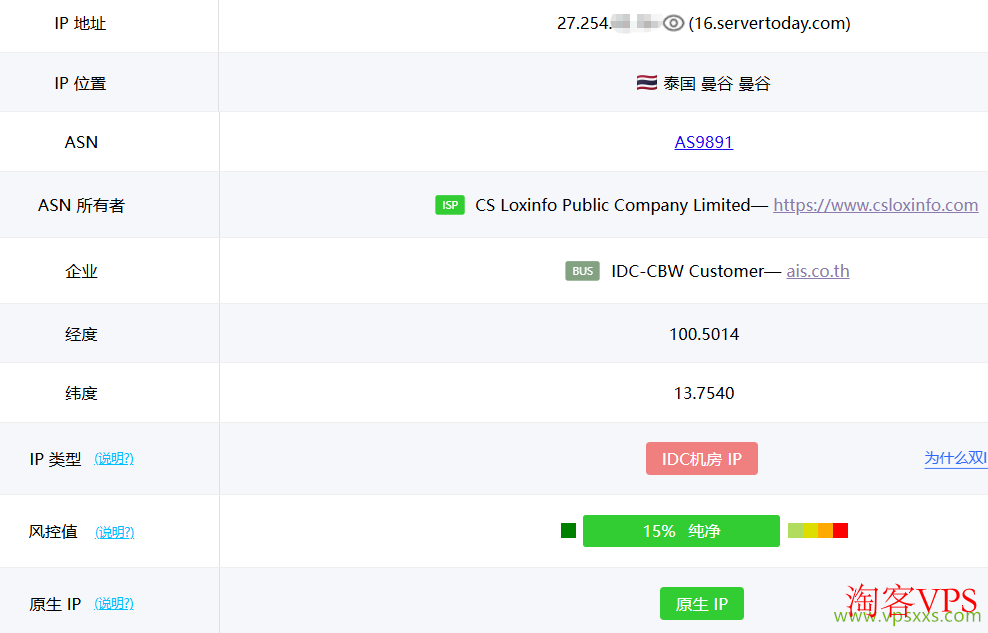The height and width of the screenshot is (633, 988).
Task: Click the red IDC机房 IP badge
Action: pos(701,459)
